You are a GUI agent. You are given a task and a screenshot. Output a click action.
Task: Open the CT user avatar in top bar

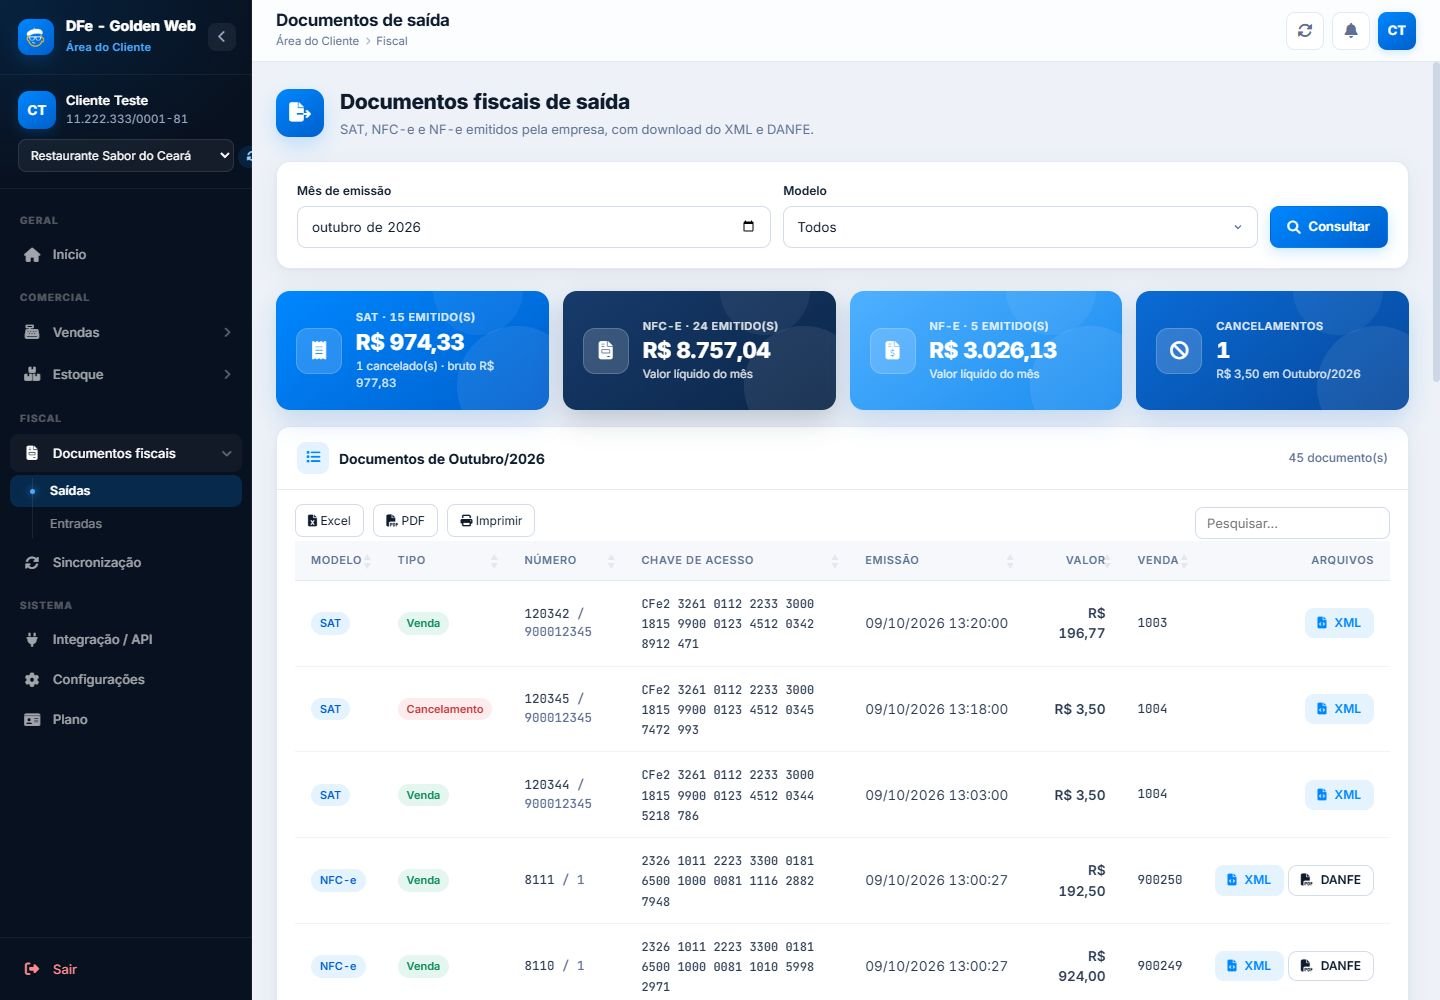tap(1397, 31)
